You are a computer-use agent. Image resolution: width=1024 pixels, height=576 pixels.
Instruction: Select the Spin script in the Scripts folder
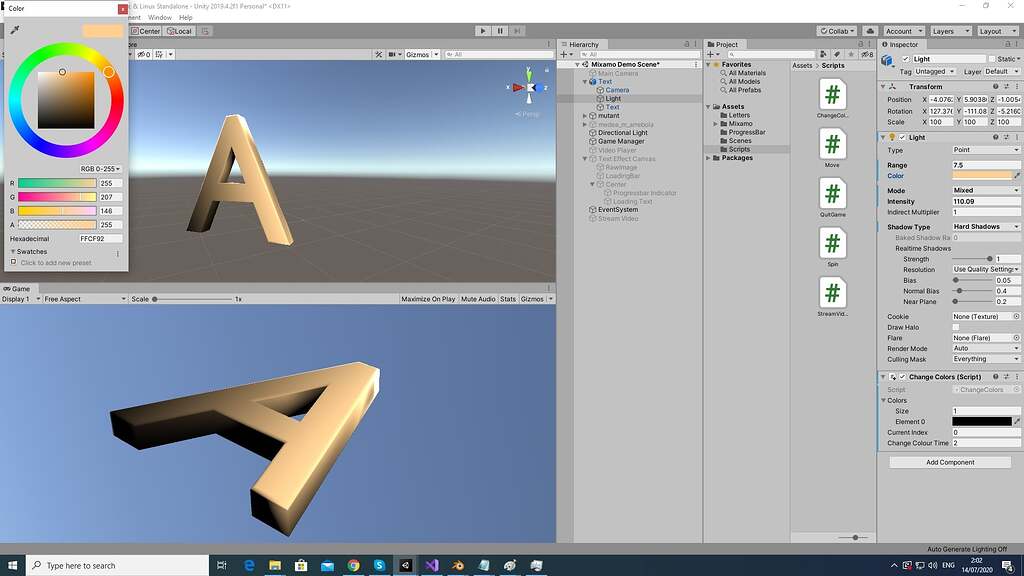coord(833,244)
